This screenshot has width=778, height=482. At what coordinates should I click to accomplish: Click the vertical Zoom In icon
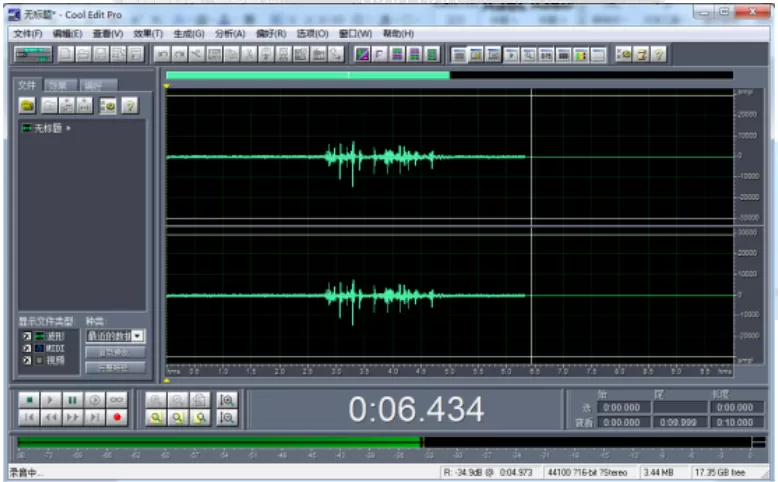(227, 400)
